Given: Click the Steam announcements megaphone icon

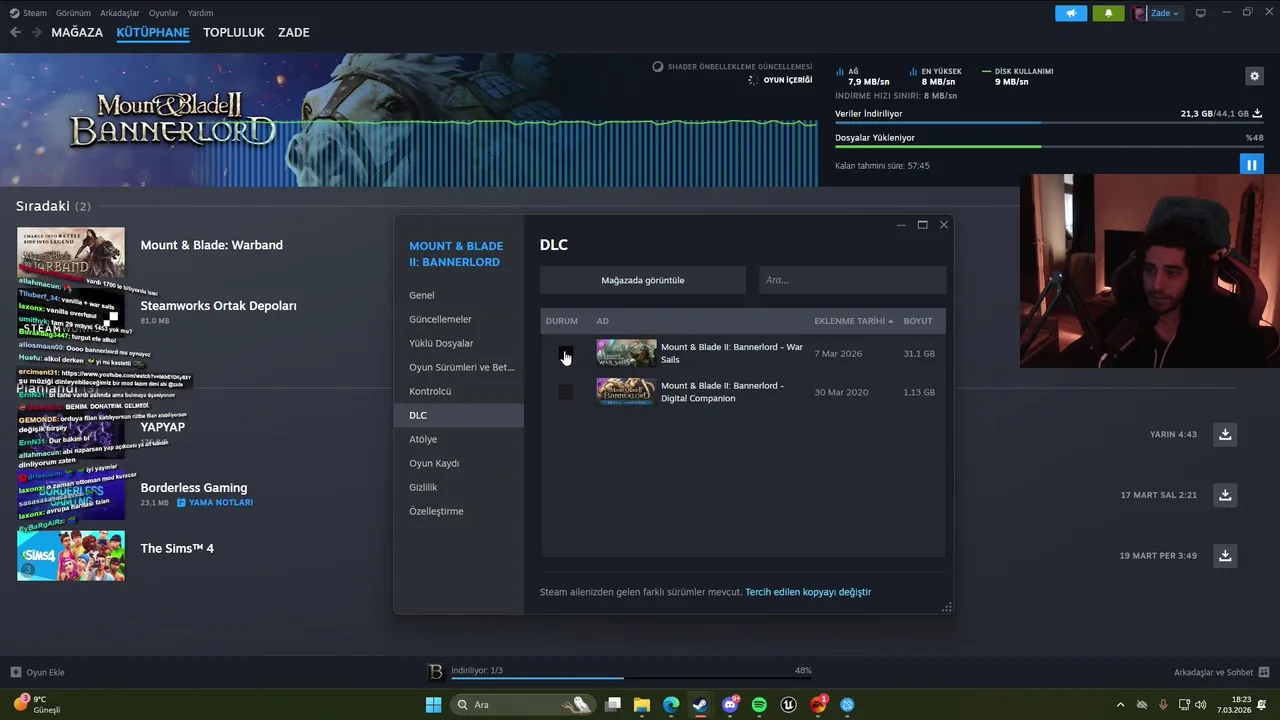Looking at the screenshot, I should pos(1070,13).
